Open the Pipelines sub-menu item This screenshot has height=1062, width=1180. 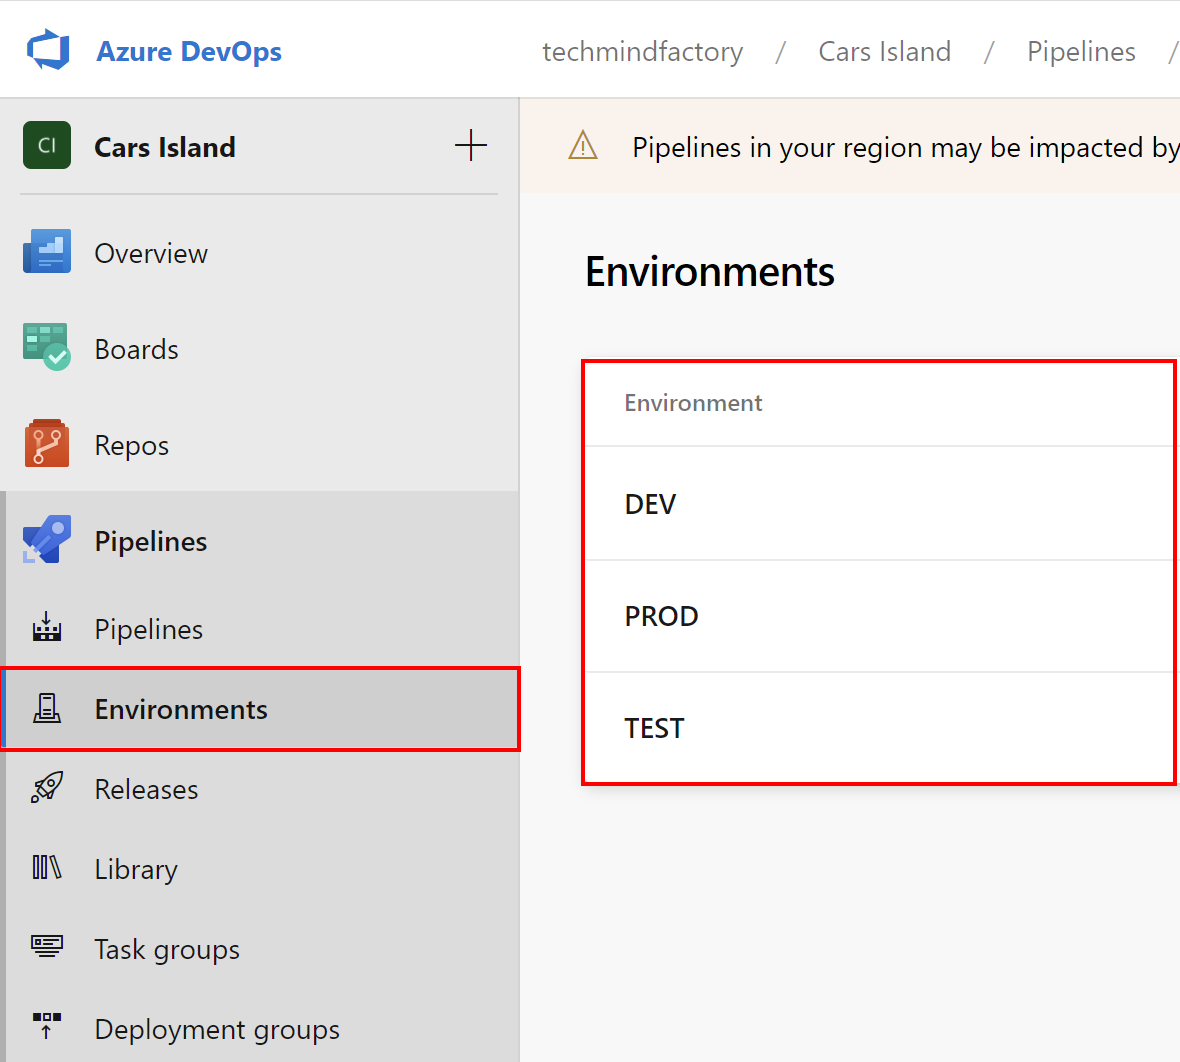coord(149,629)
